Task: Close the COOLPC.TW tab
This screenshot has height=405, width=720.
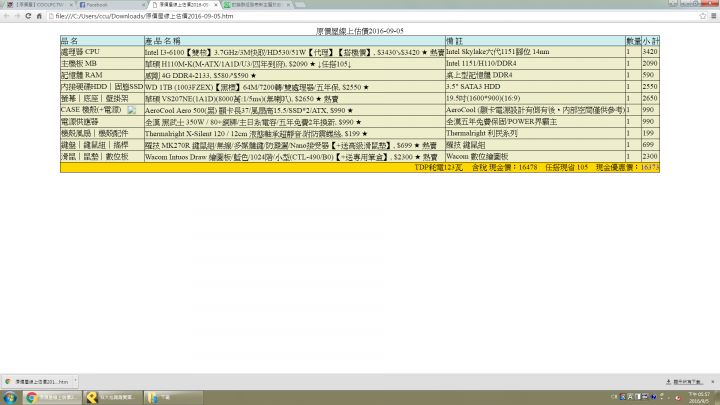Action: tap(71, 5)
